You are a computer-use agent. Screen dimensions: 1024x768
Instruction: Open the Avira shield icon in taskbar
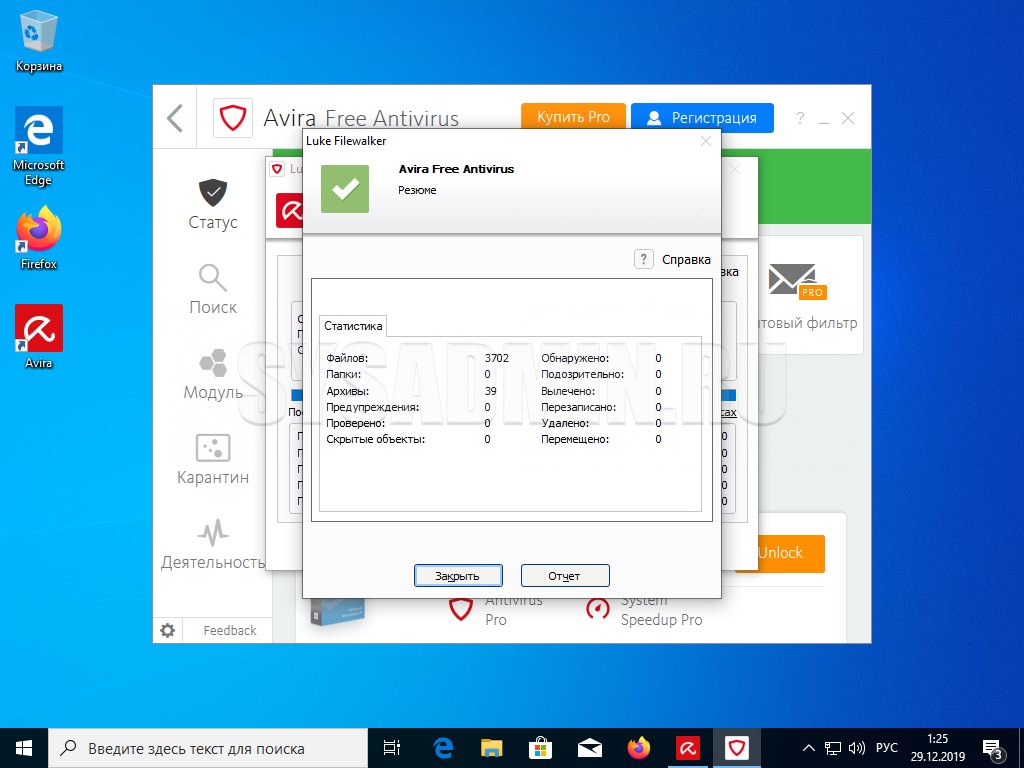click(737, 748)
